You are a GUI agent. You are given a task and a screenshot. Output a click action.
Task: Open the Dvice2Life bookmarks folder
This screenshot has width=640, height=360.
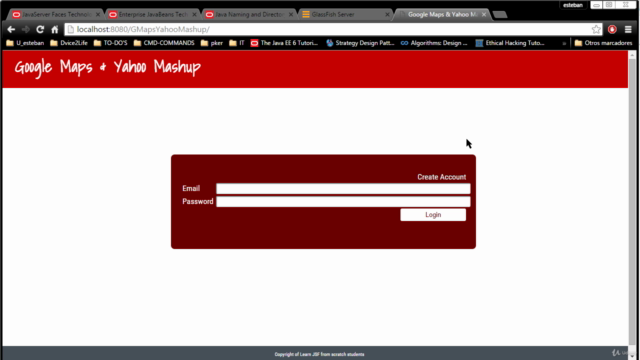(69, 43)
